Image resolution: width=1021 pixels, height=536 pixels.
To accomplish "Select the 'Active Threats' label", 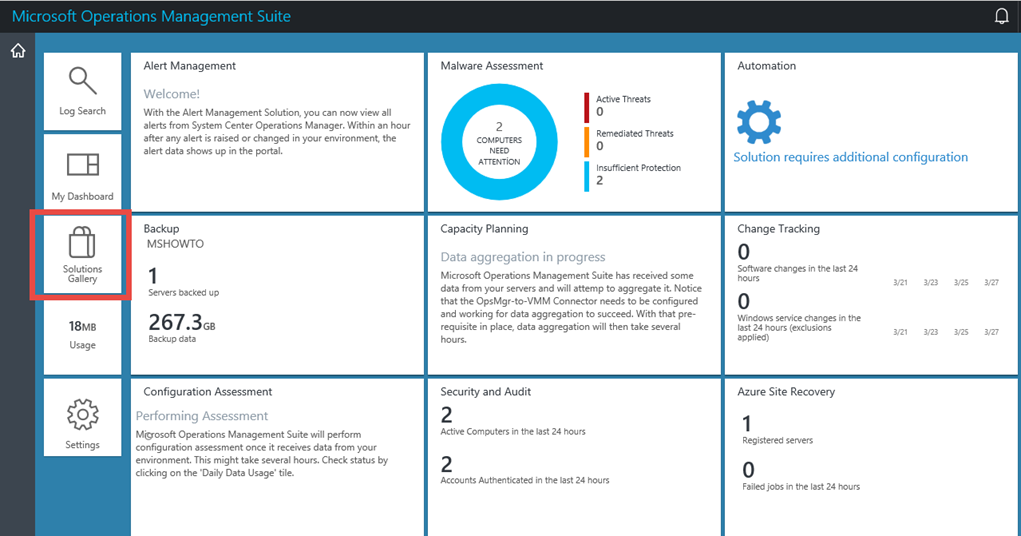I will [623, 99].
